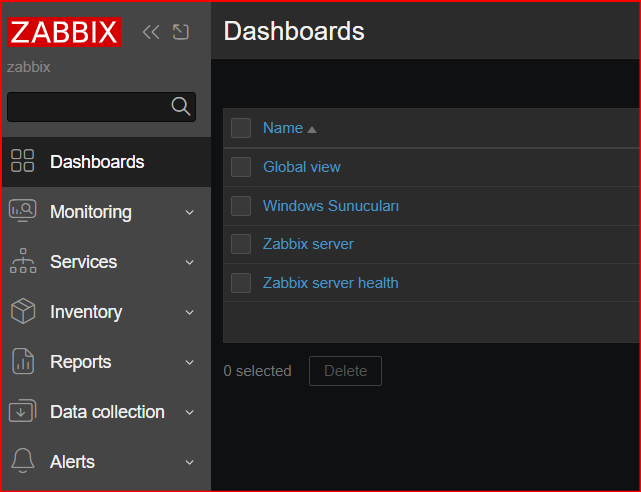This screenshot has height=492, width=641.
Task: Expand the Alerts menu chevron
Action: [x=189, y=463]
